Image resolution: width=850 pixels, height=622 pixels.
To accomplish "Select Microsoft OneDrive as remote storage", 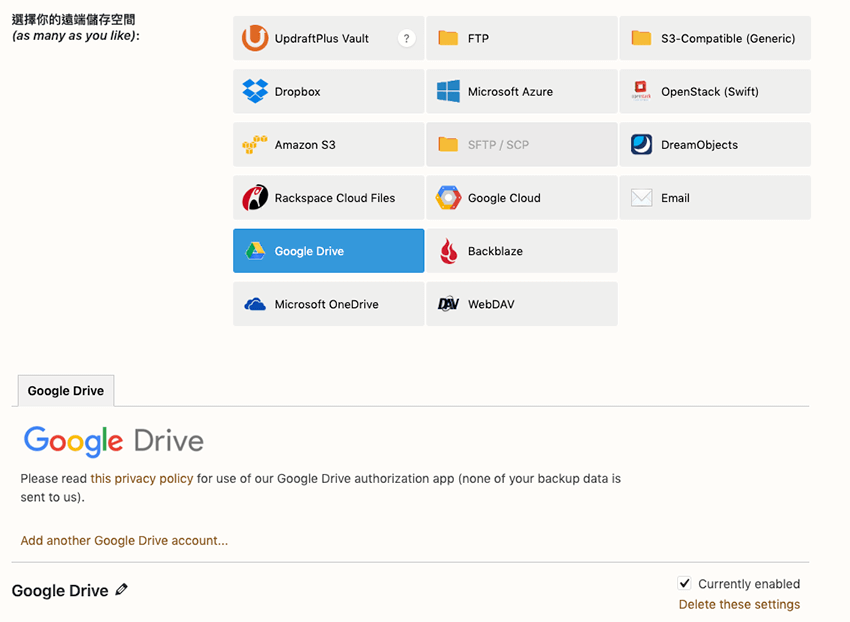I will click(329, 304).
